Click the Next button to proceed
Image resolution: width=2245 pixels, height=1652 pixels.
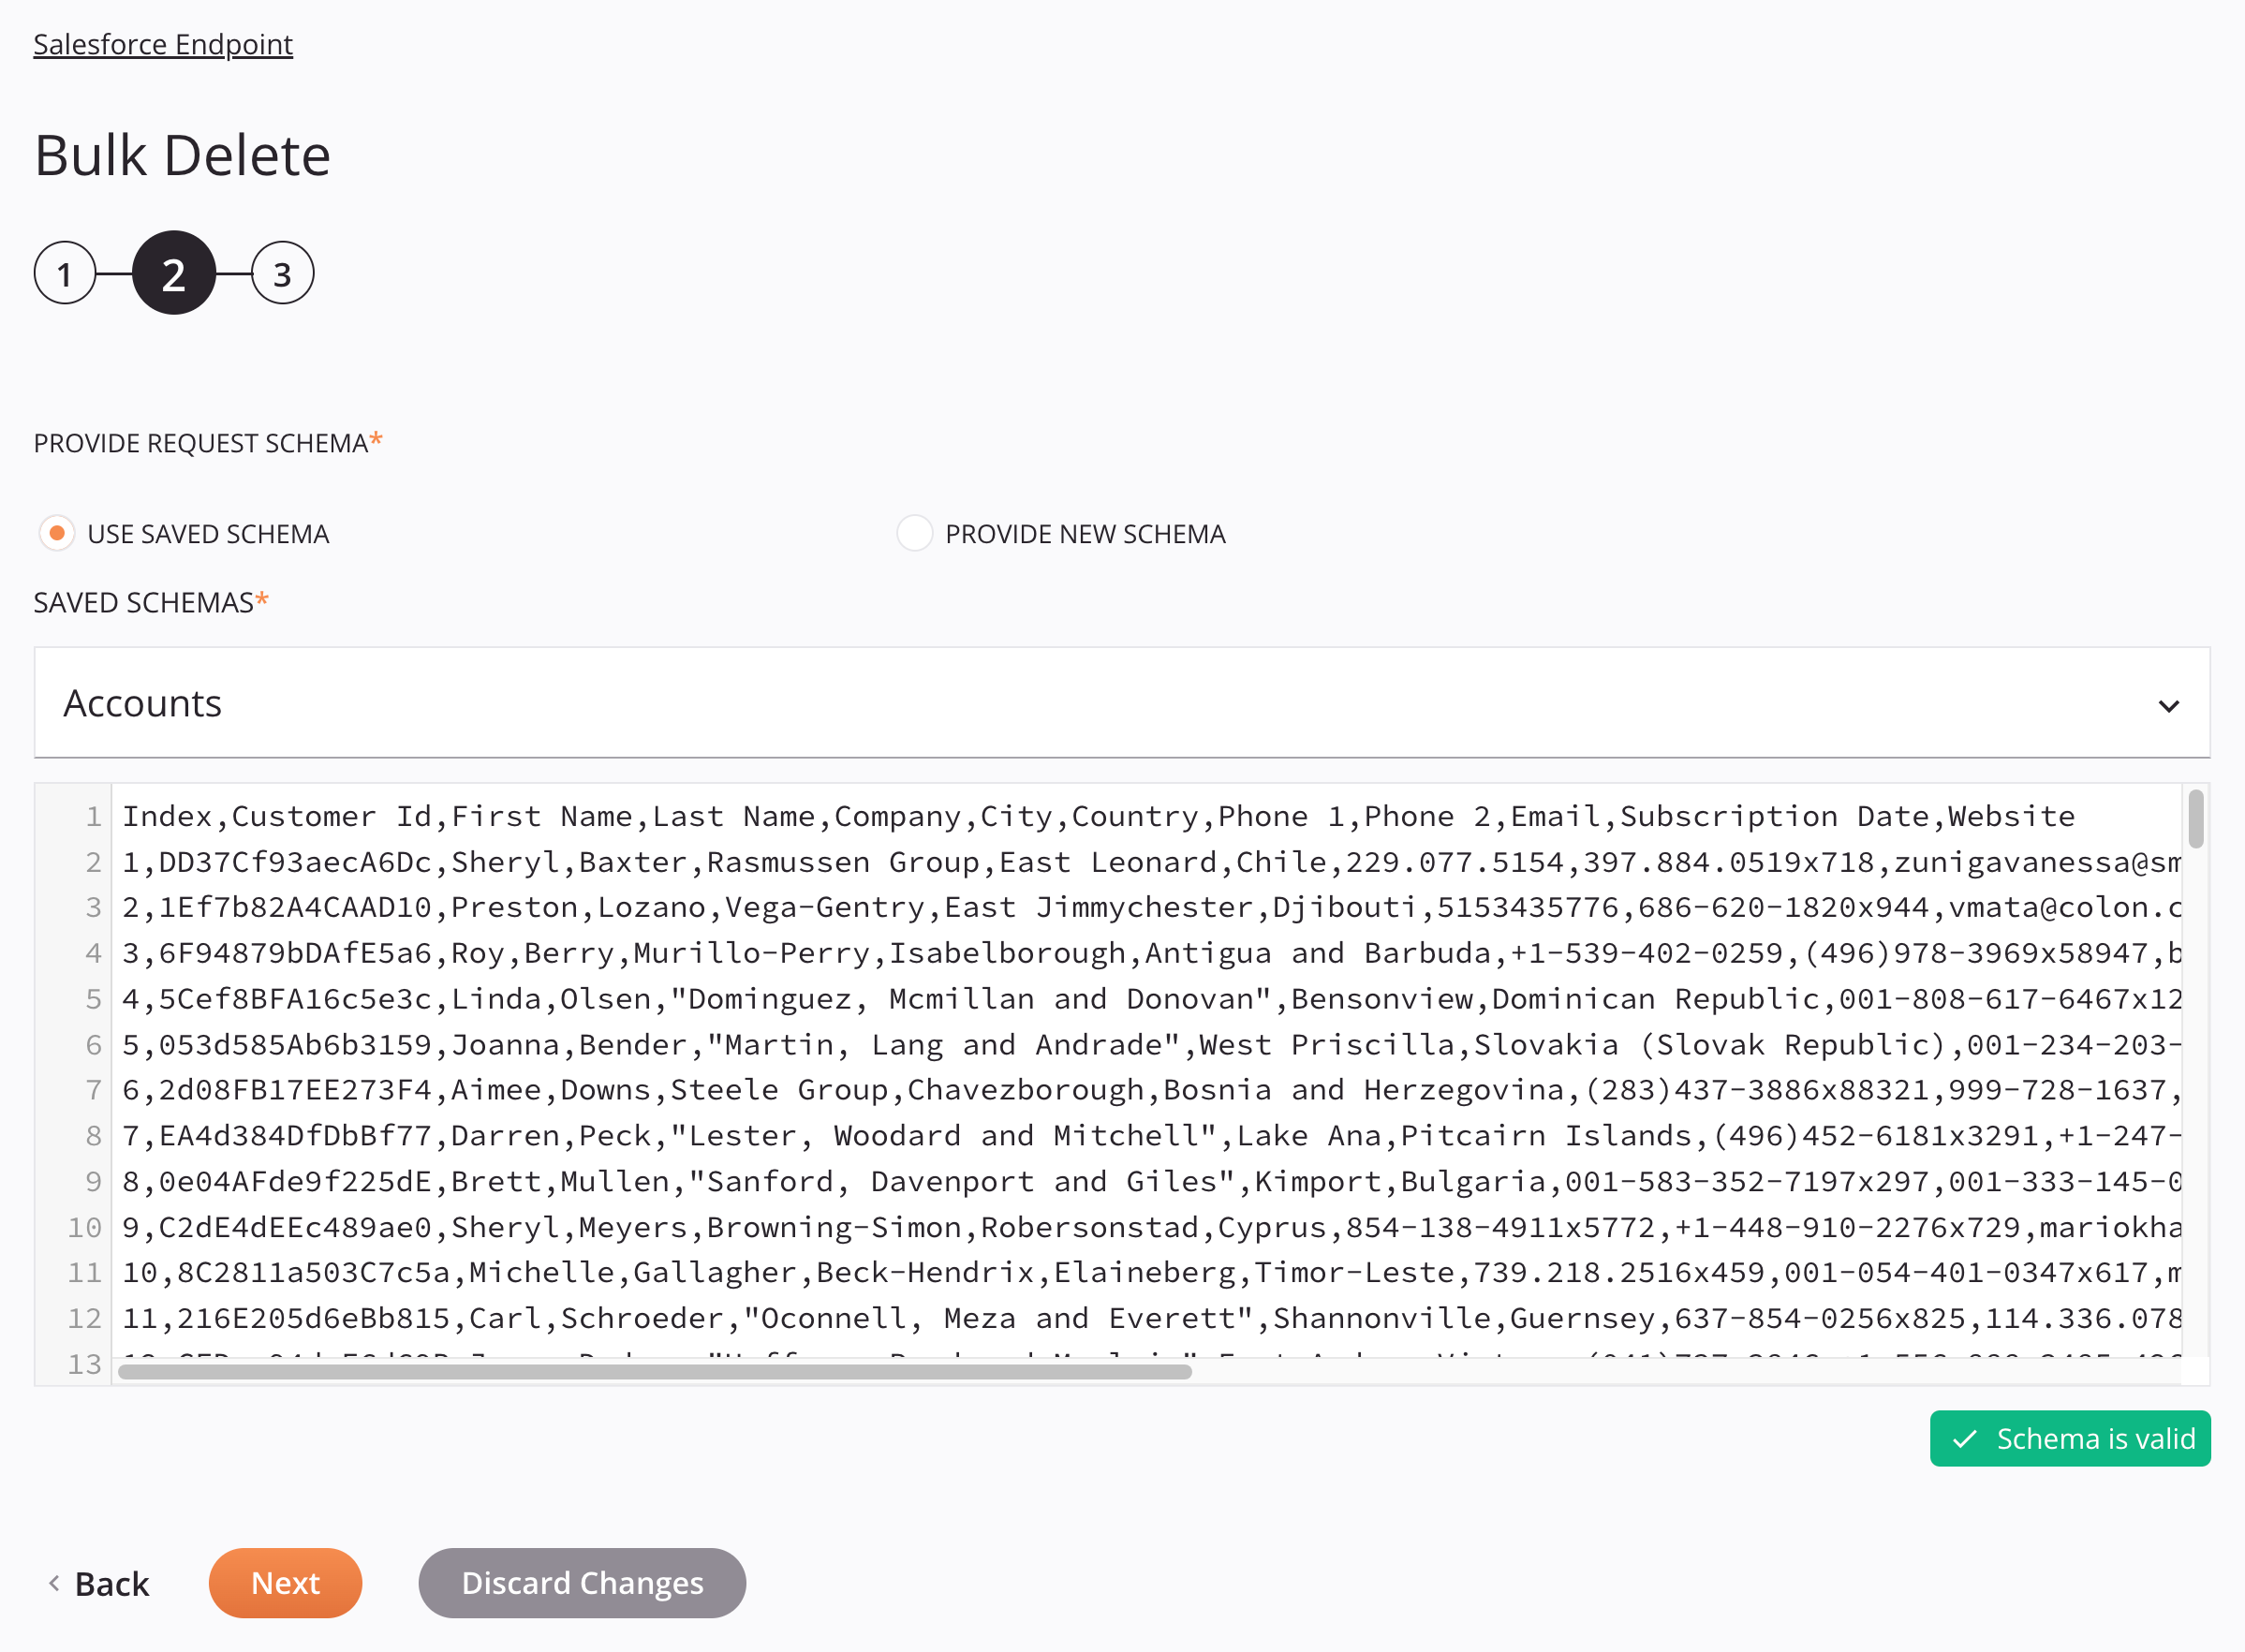click(x=286, y=1583)
